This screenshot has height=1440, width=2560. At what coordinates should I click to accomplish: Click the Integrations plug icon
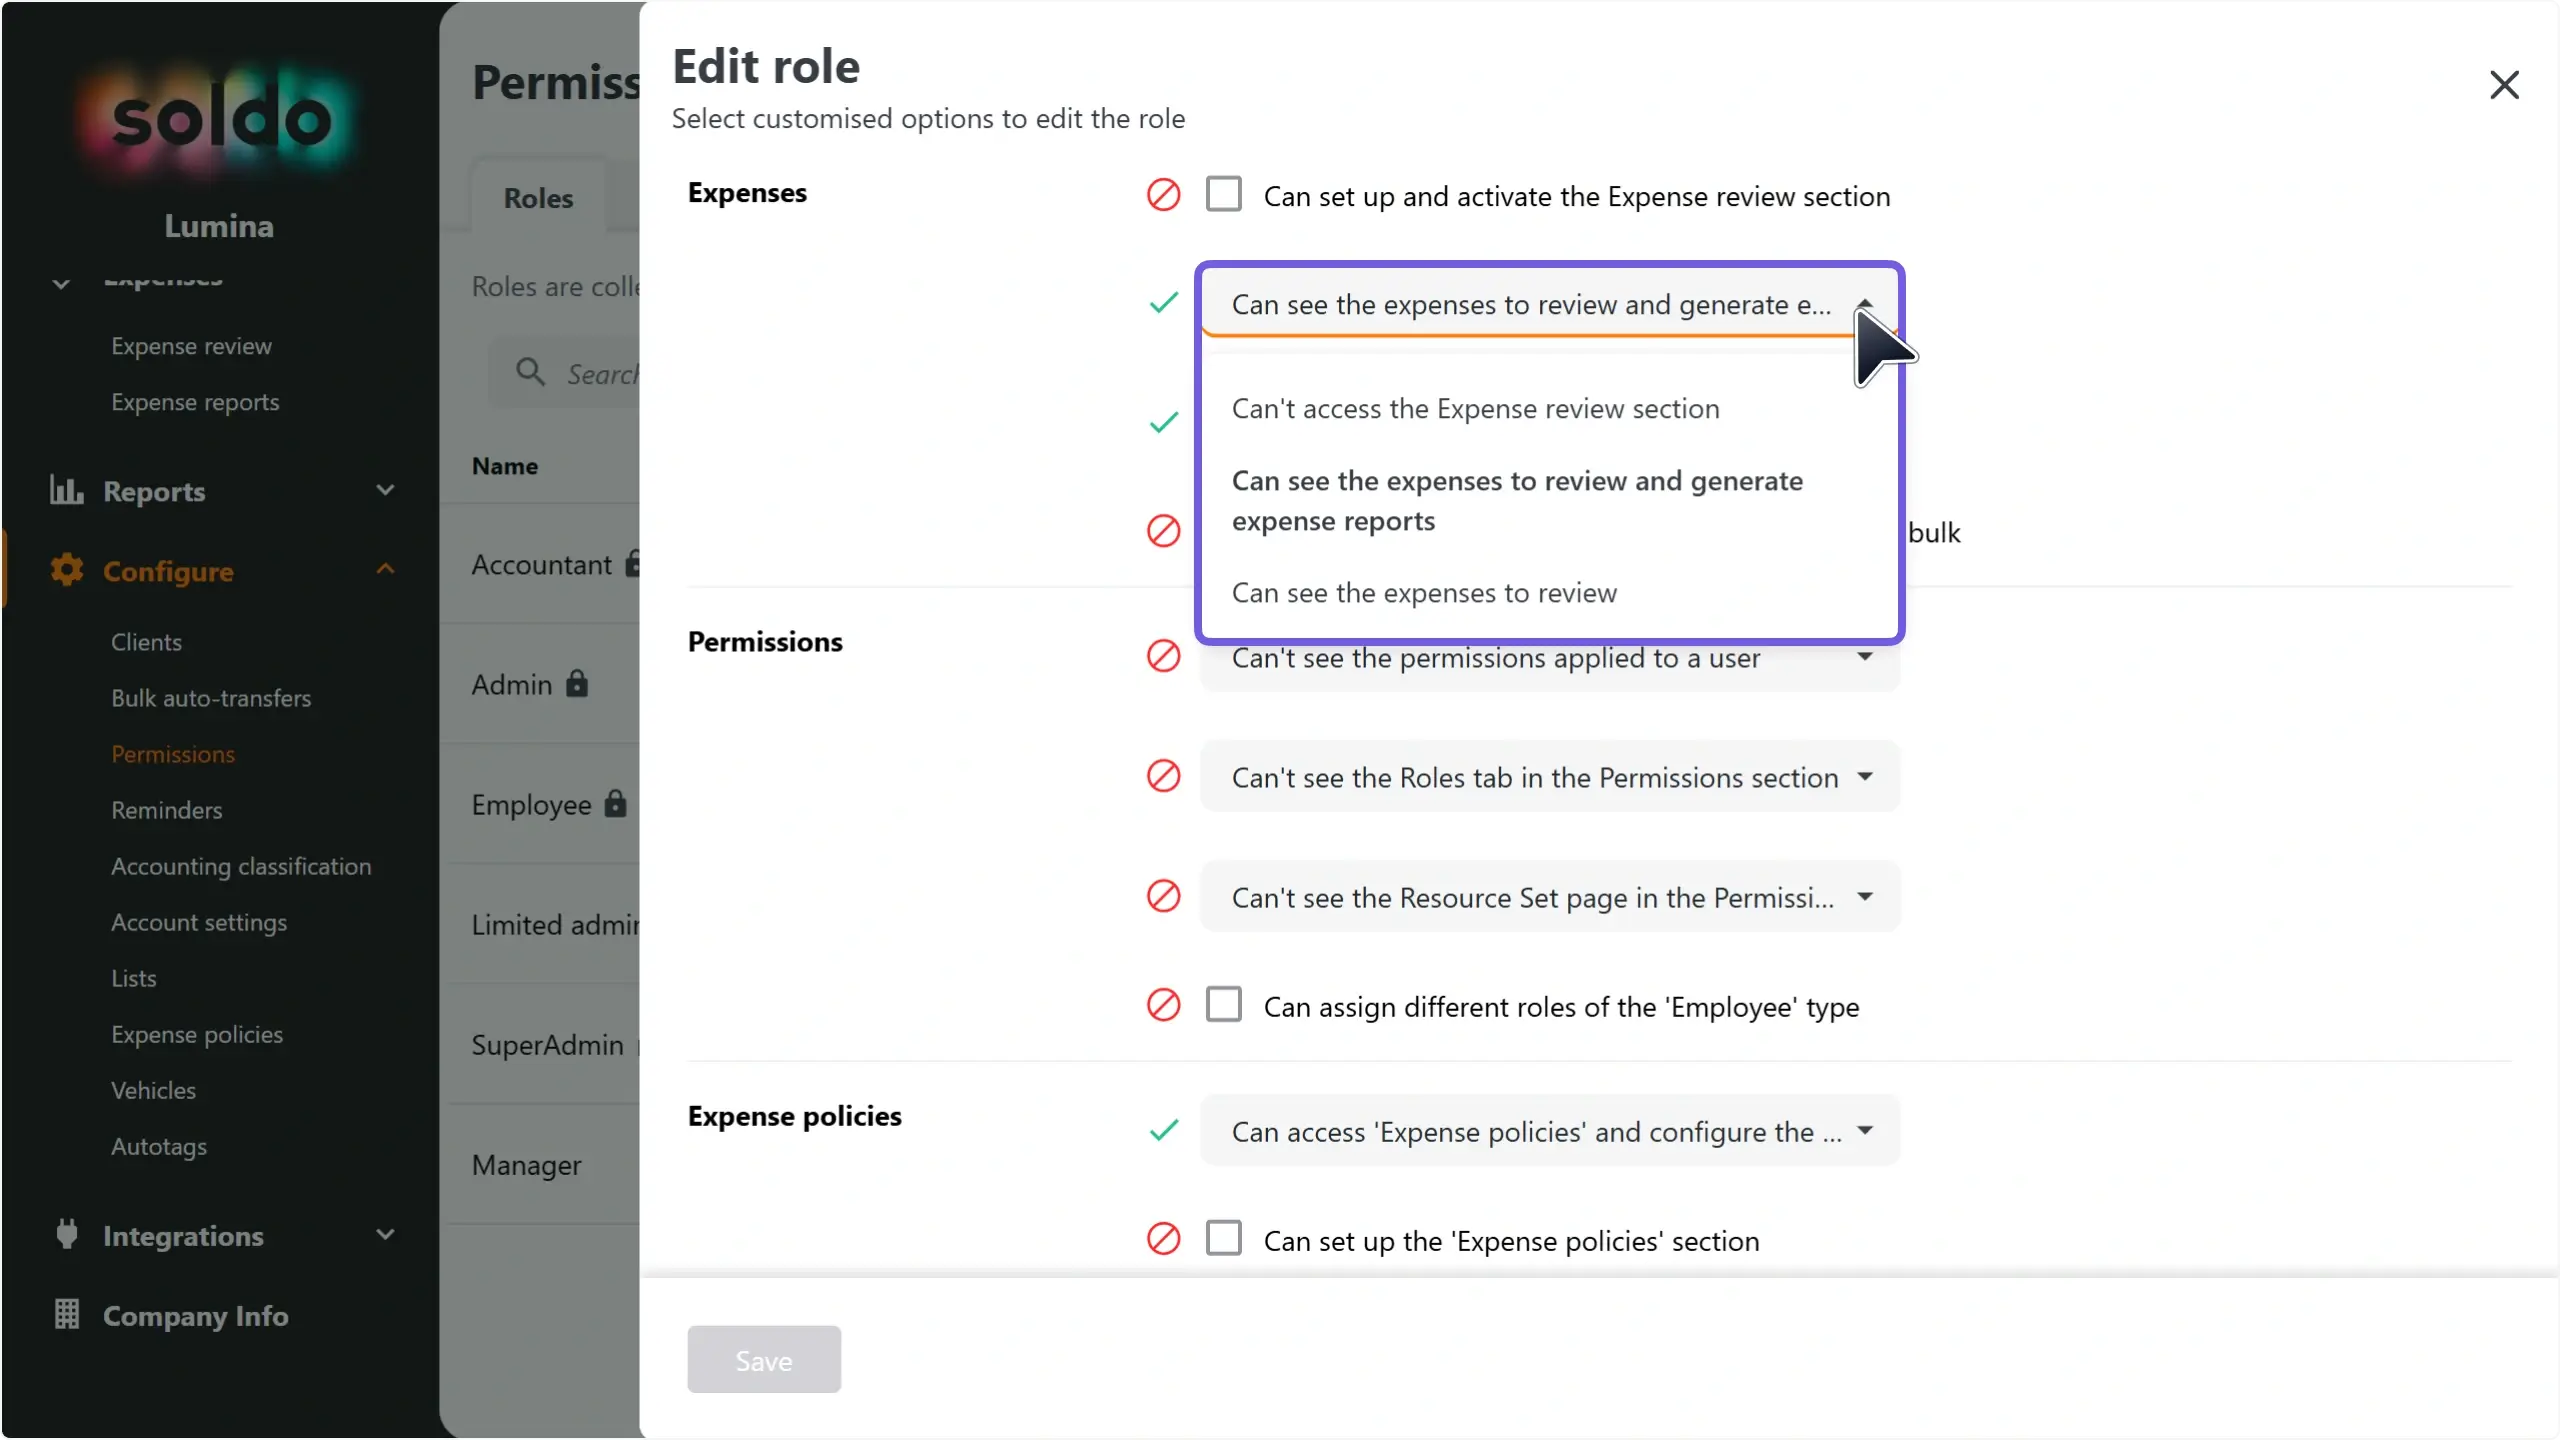click(67, 1235)
